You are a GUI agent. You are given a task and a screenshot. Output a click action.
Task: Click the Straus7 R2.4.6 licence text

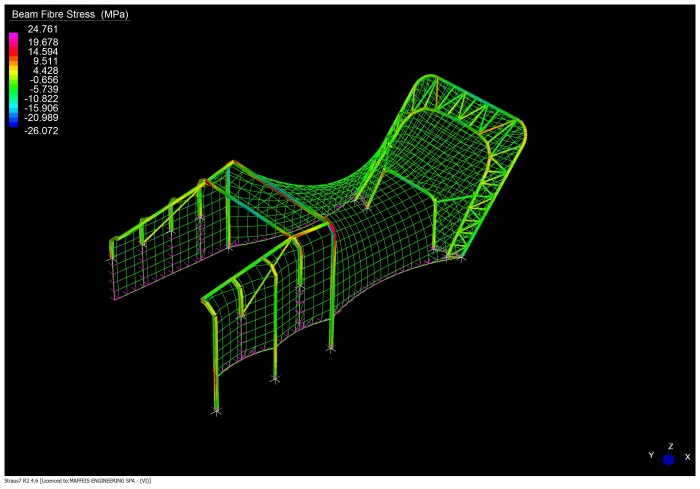[78, 482]
